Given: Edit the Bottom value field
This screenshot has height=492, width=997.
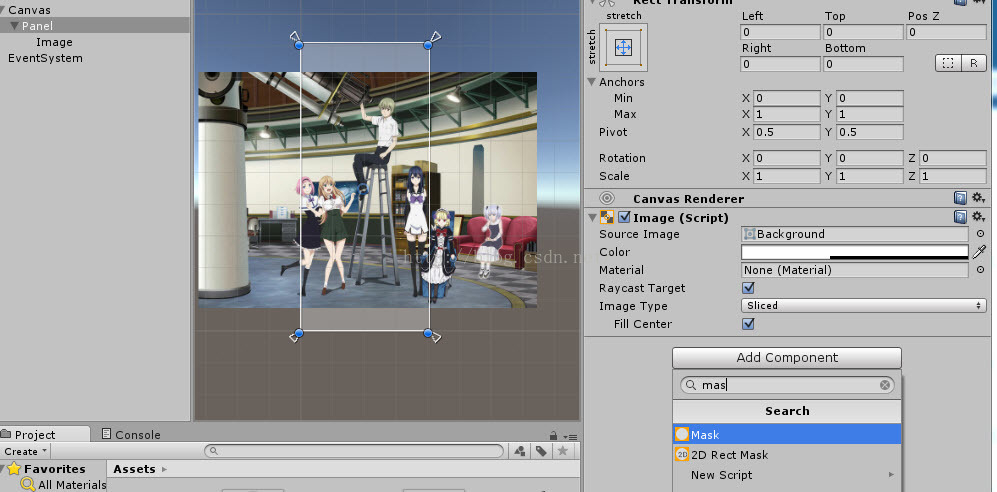Looking at the screenshot, I should coord(863,64).
